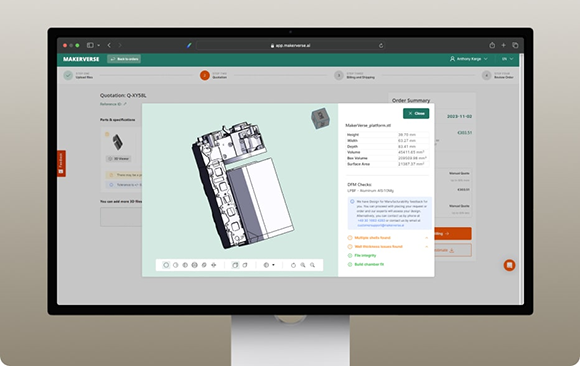Click the Quotation: Q-XY58L heading

click(123, 95)
